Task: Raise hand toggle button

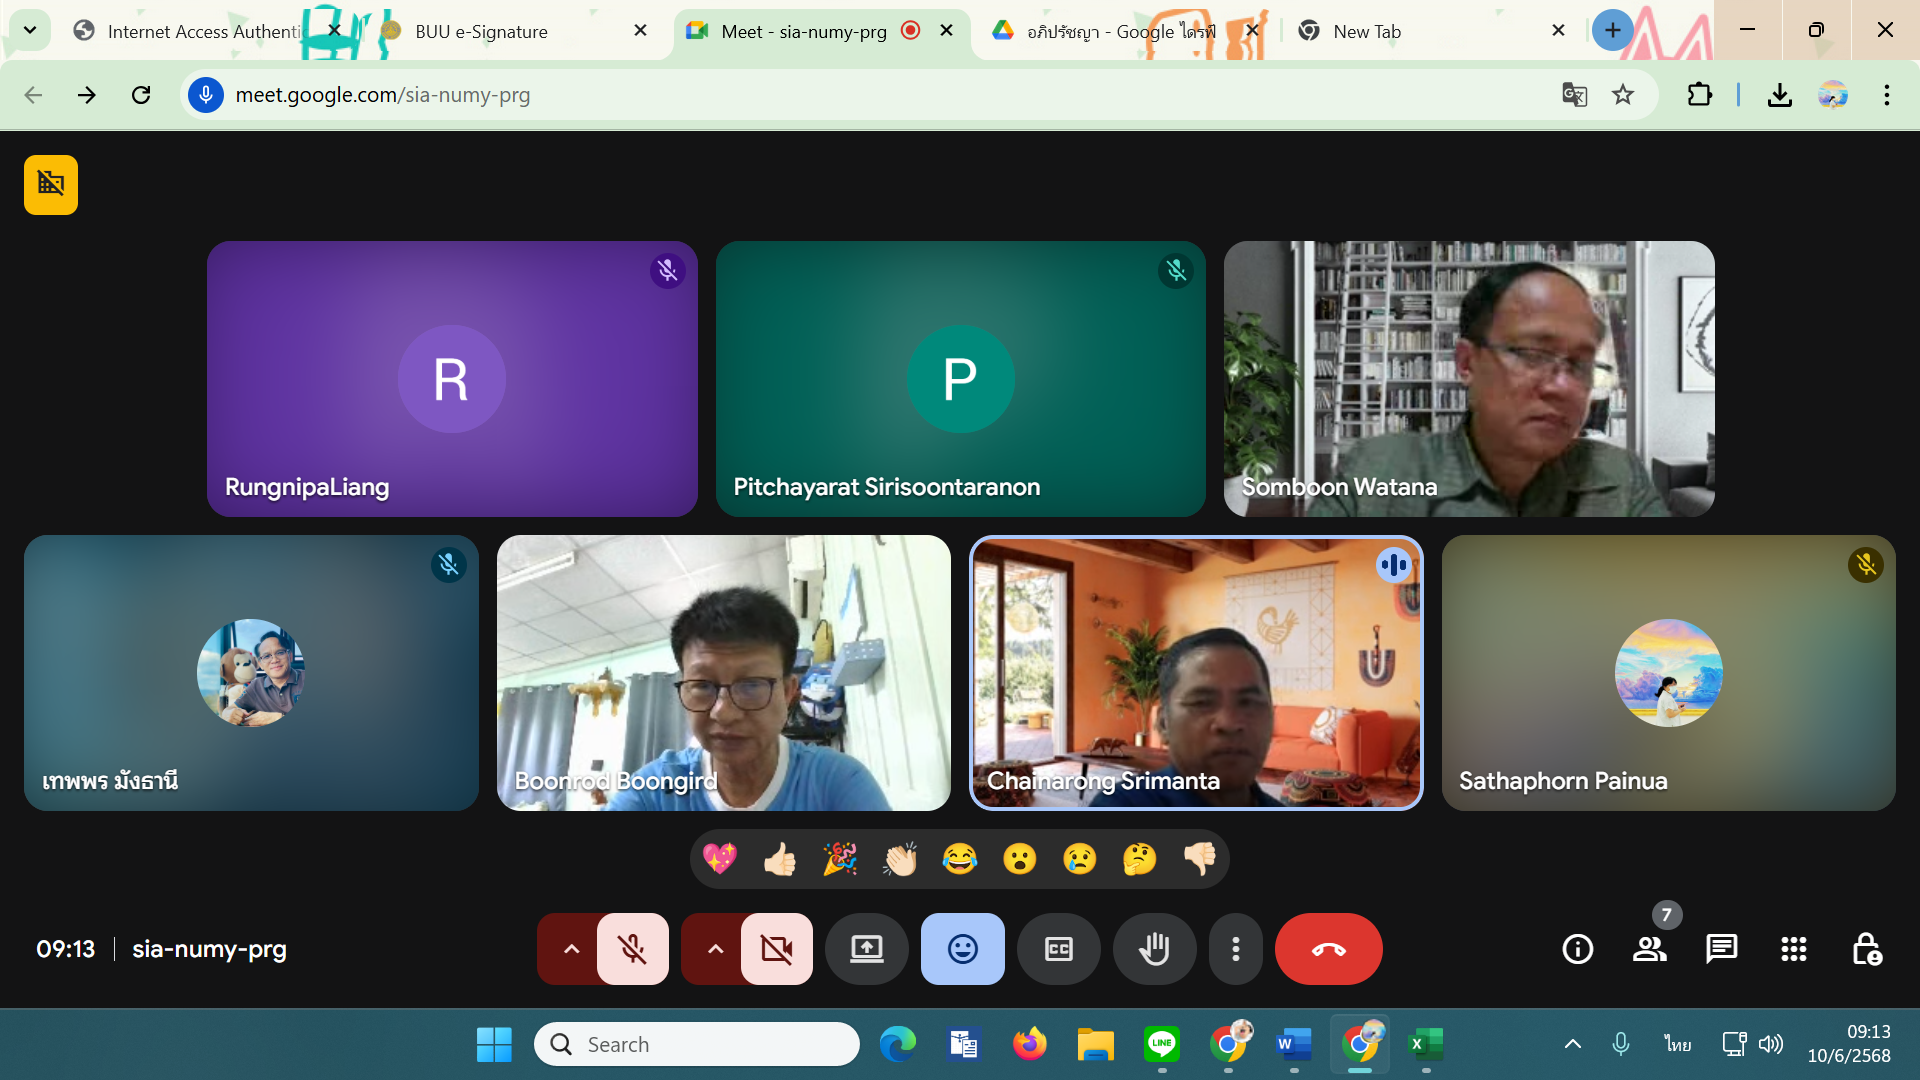Action: [x=1155, y=949]
